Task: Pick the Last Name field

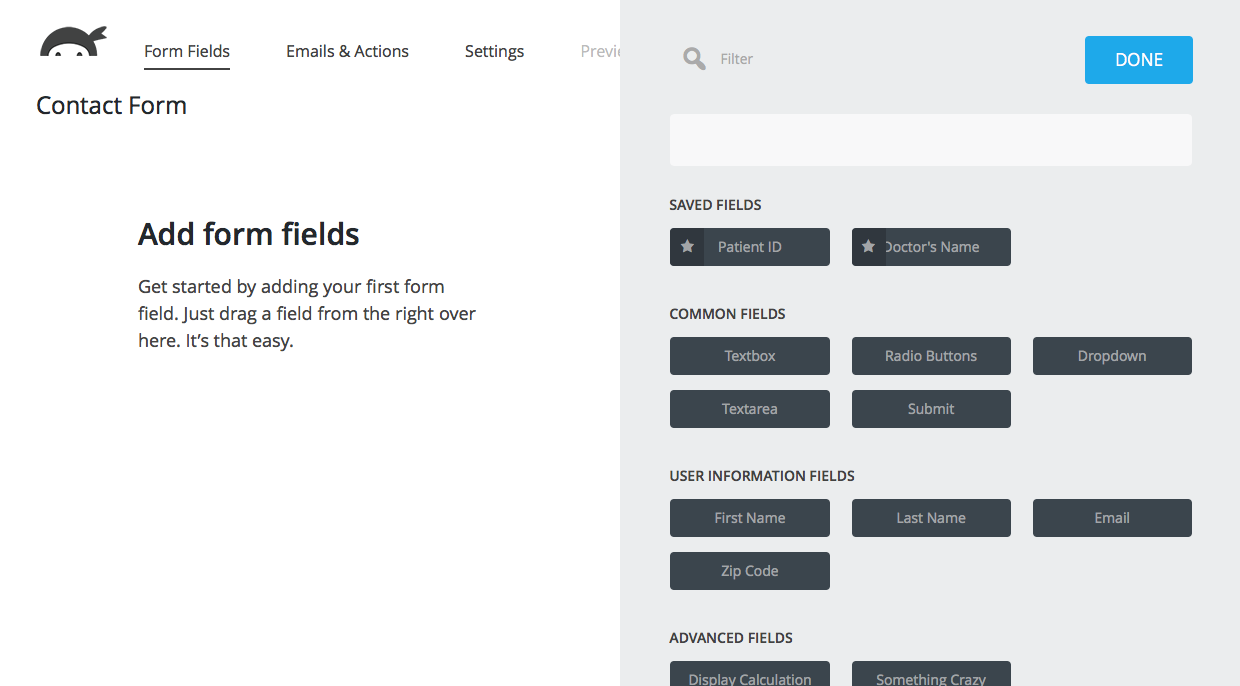Action: [930, 518]
